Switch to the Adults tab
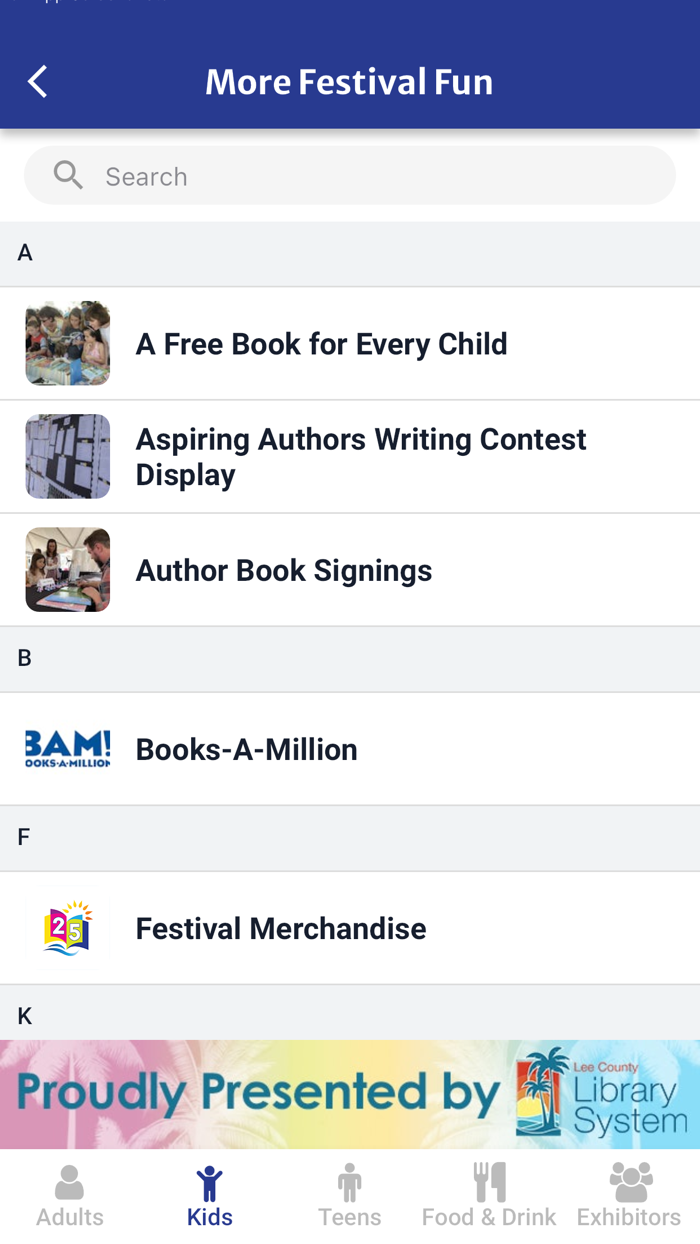The image size is (700, 1244). click(68, 1195)
